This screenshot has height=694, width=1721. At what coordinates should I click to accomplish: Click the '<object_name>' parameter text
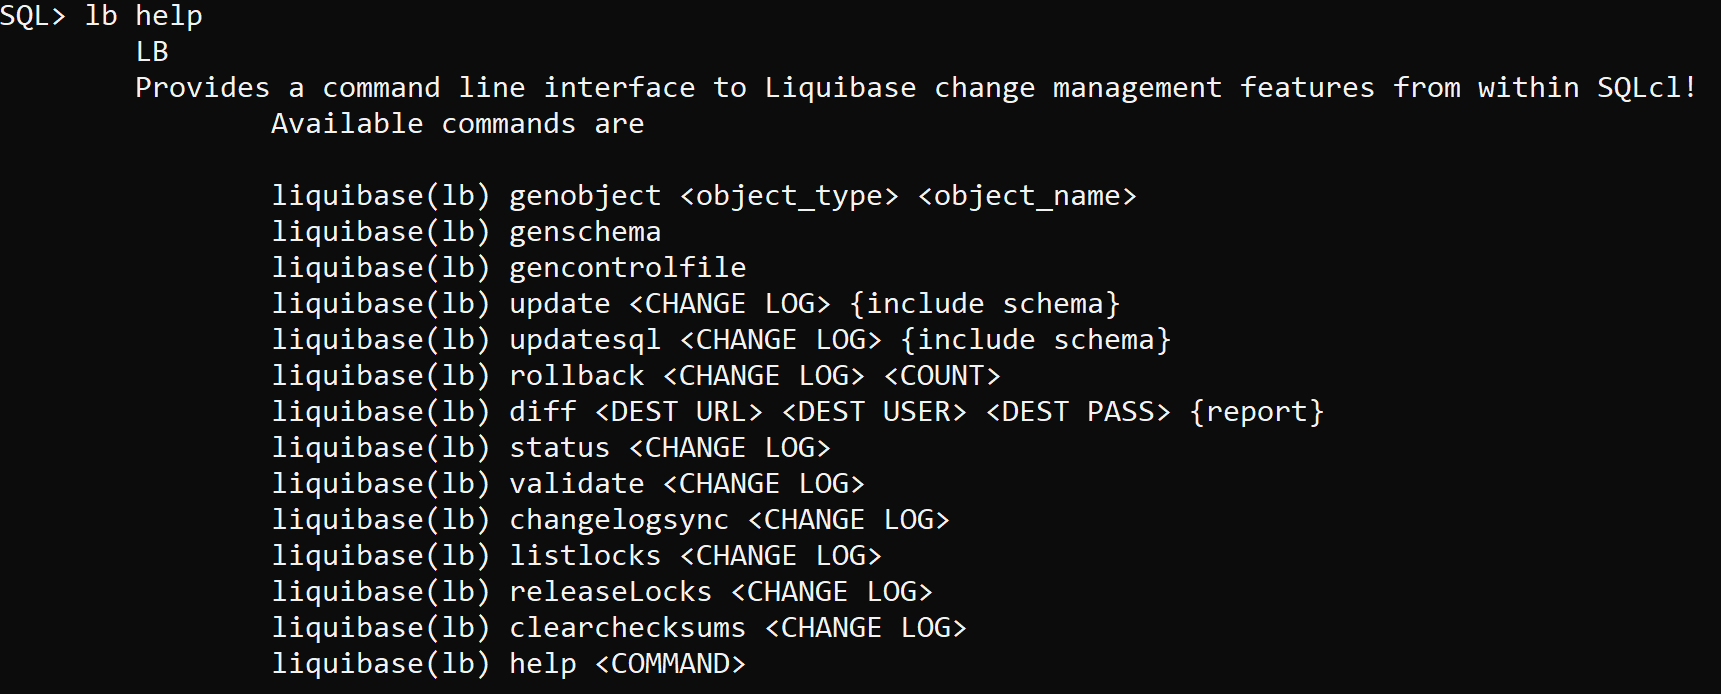[1027, 196]
